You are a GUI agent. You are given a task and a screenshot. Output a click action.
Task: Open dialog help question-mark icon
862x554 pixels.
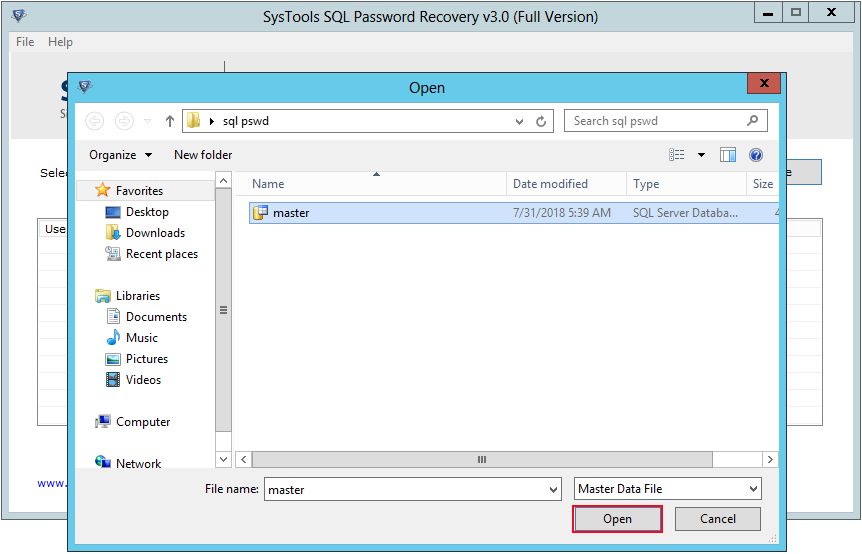756,155
